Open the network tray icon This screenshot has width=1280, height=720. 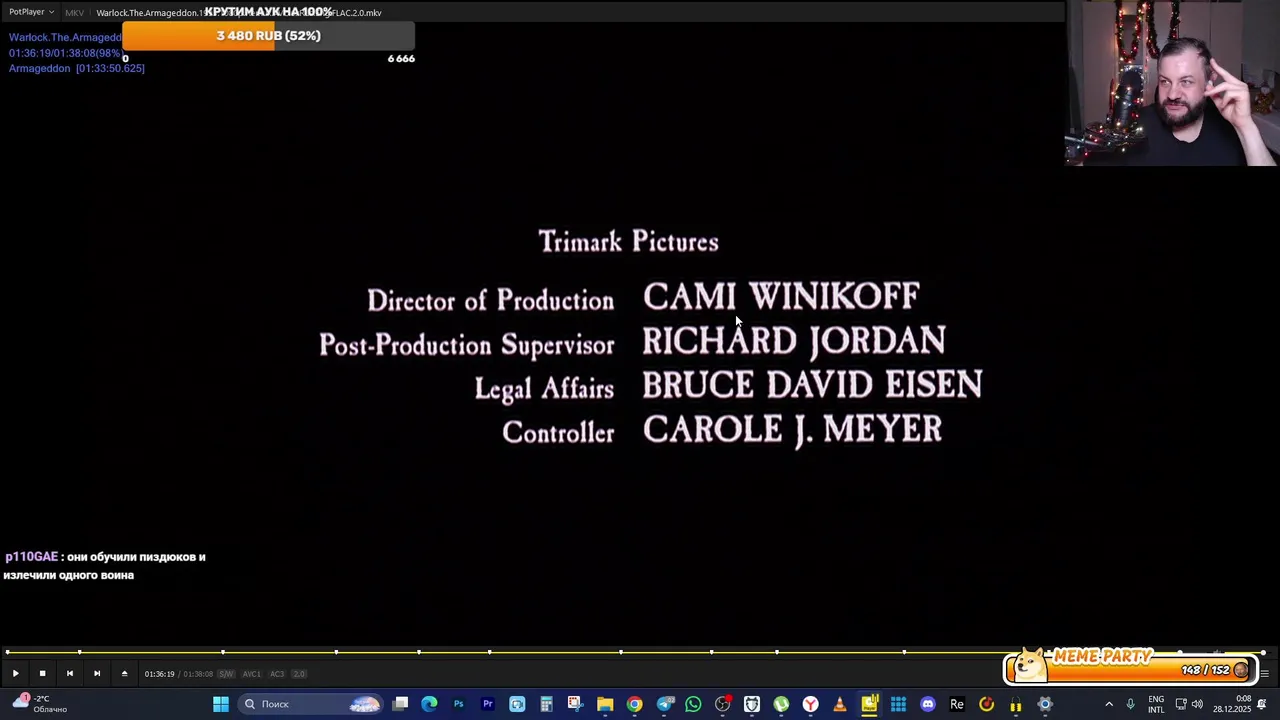coord(1180,704)
